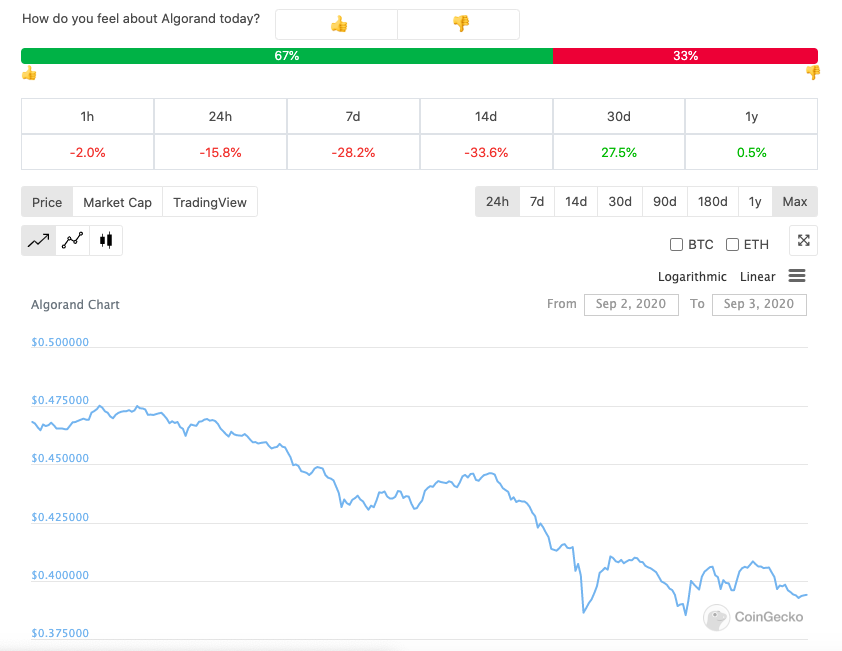The image size is (842, 651).
Task: Click the sentiment question text
Action: (x=141, y=19)
